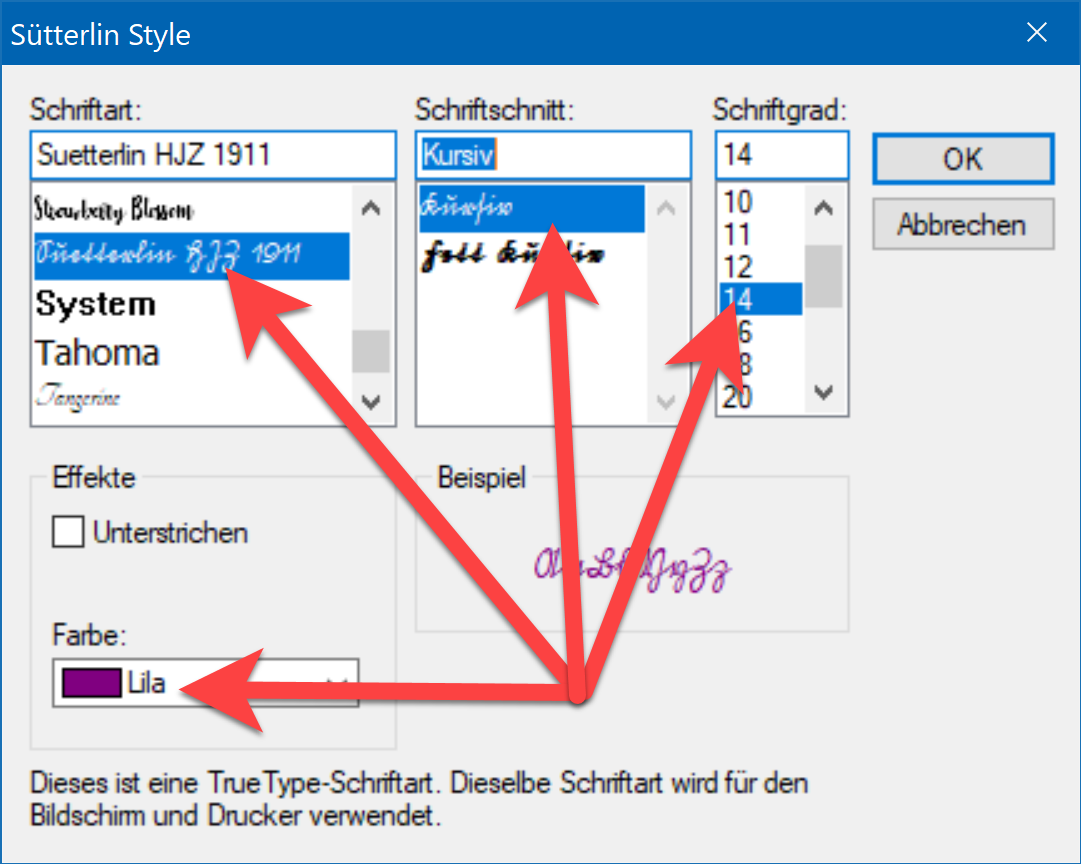Click the Schriftgrad number input field
Image resolution: width=1081 pixels, height=864 pixels.
tap(781, 154)
